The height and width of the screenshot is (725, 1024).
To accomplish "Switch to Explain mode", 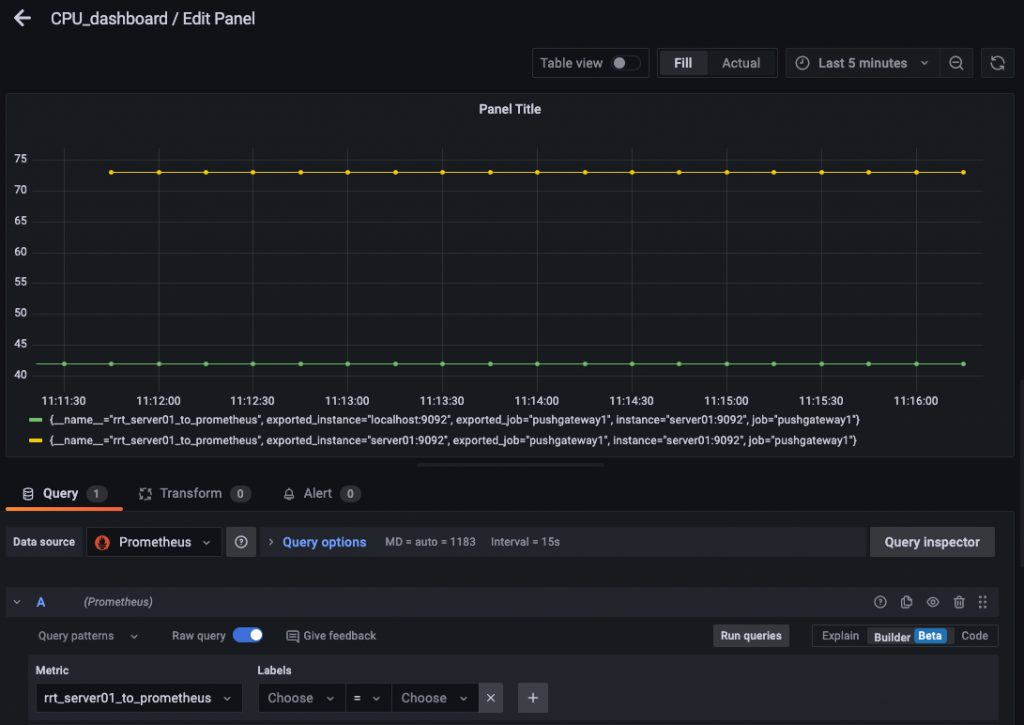I will pos(840,636).
